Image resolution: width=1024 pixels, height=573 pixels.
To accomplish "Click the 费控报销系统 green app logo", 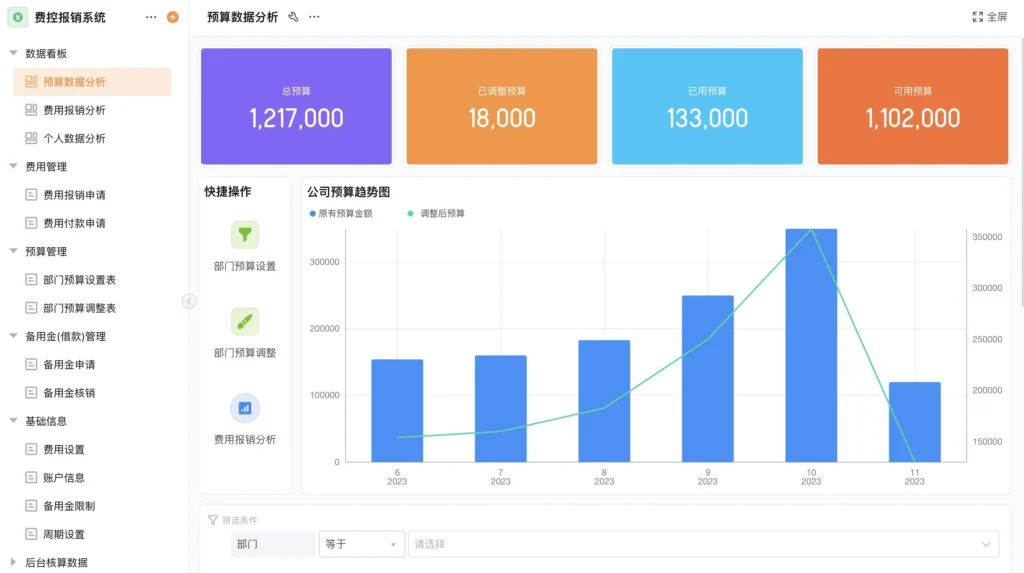I will (x=18, y=17).
